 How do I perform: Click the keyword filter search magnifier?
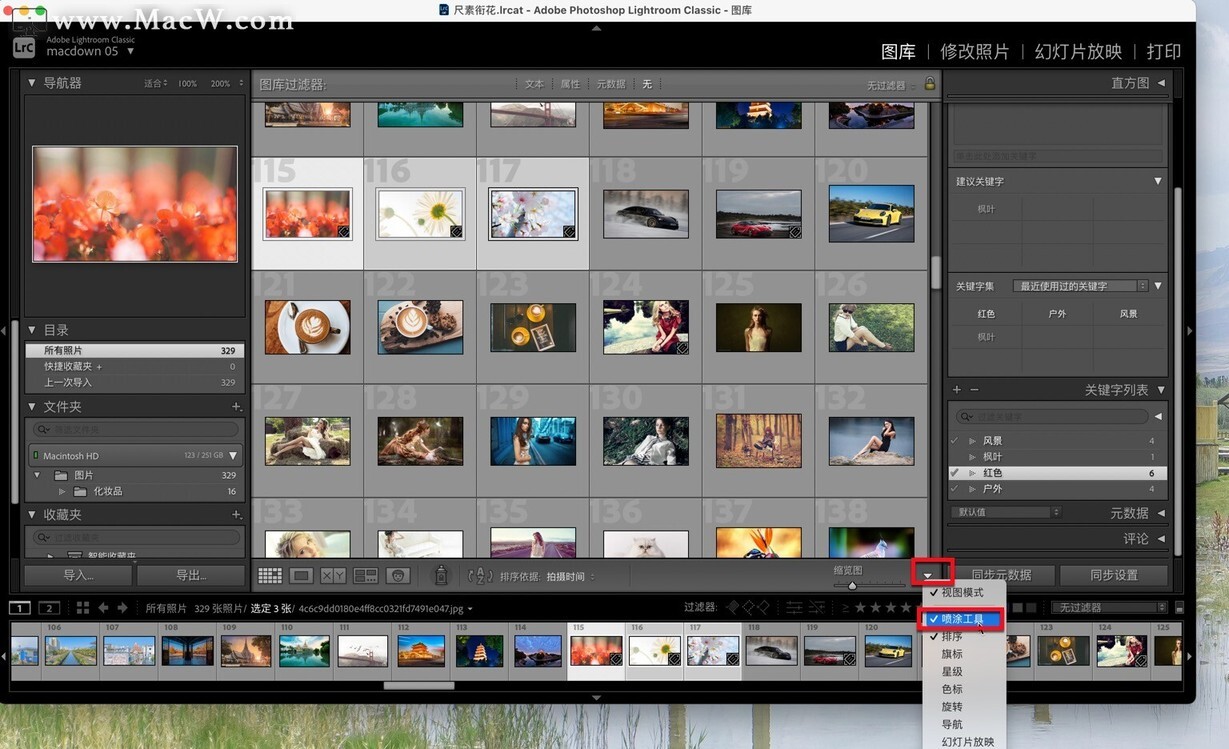click(x=964, y=416)
